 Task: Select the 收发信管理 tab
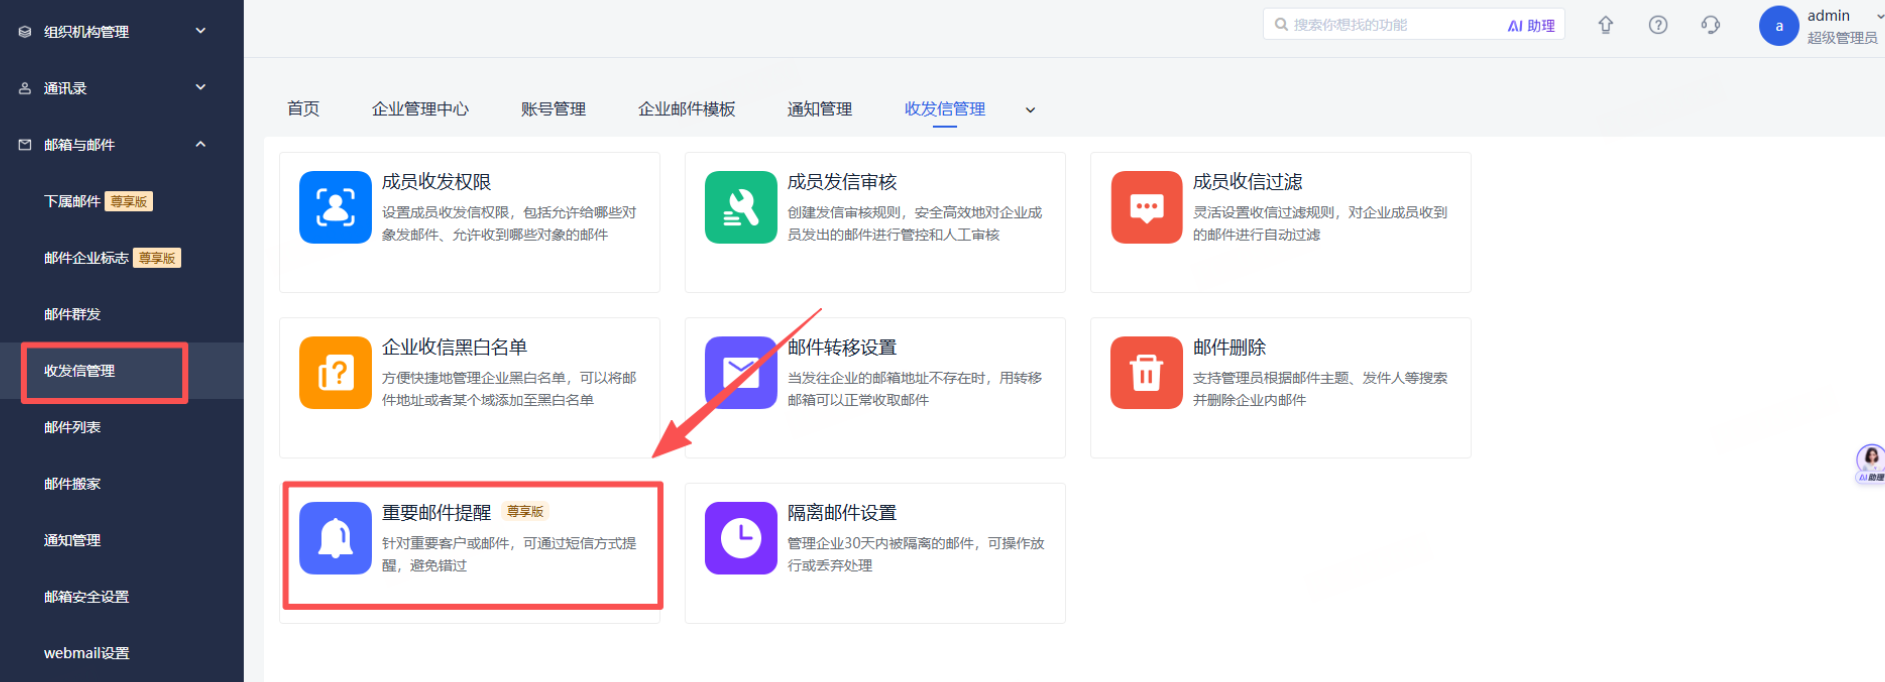coord(945,109)
